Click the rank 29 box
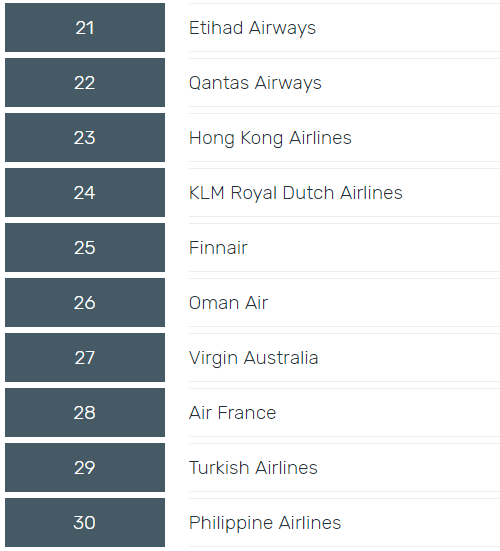 coord(85,467)
